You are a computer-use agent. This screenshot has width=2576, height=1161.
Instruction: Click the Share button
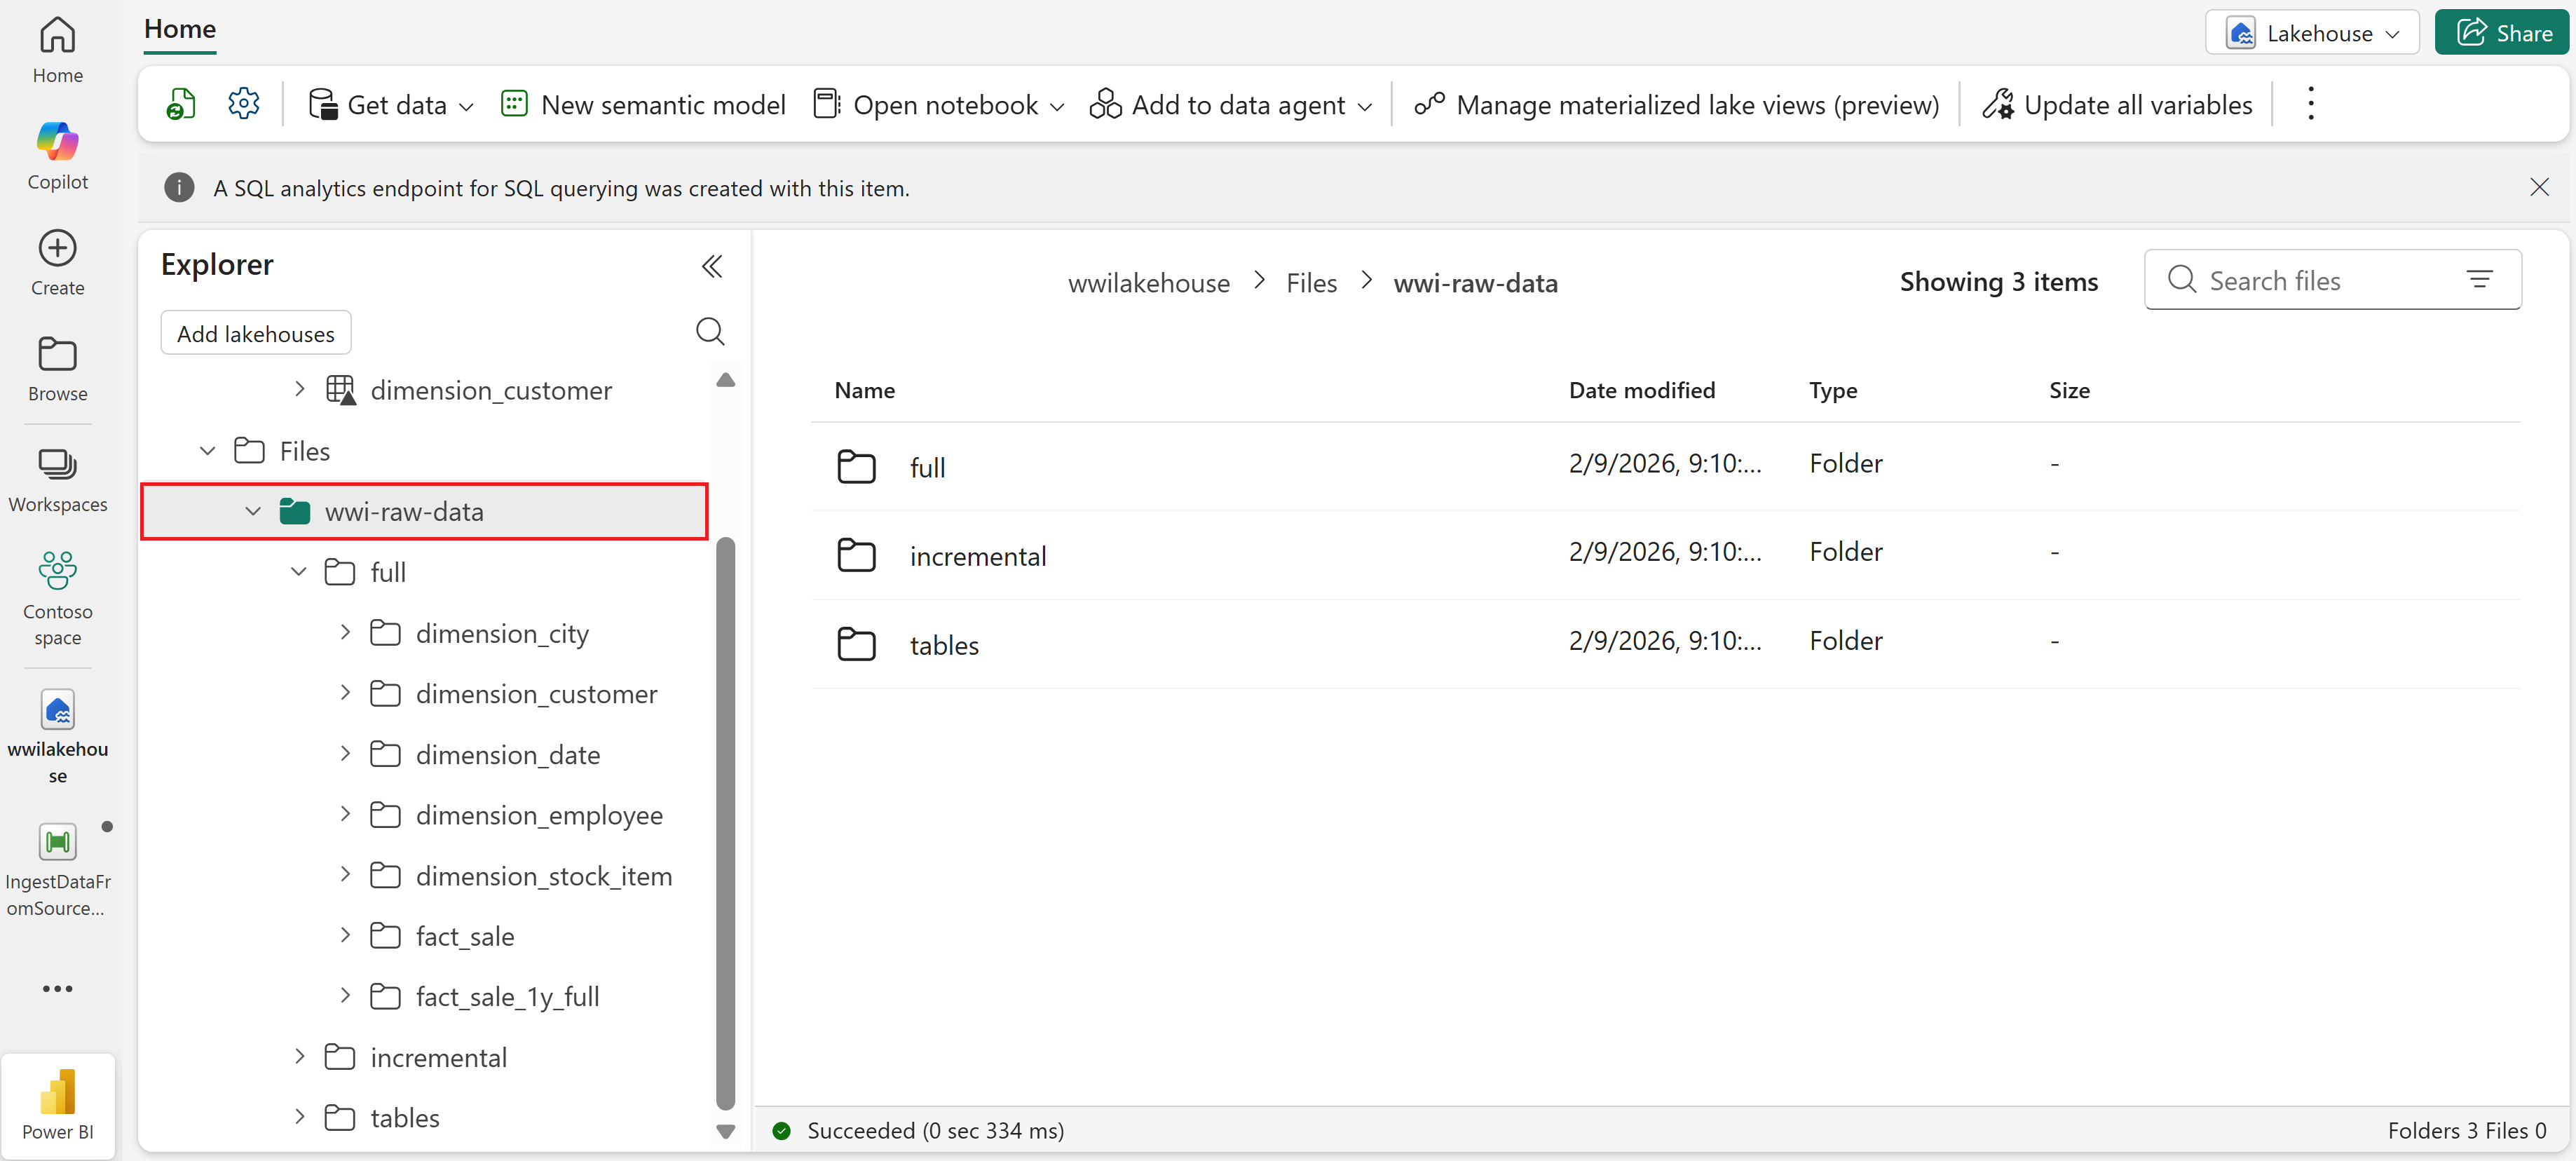[2502, 33]
